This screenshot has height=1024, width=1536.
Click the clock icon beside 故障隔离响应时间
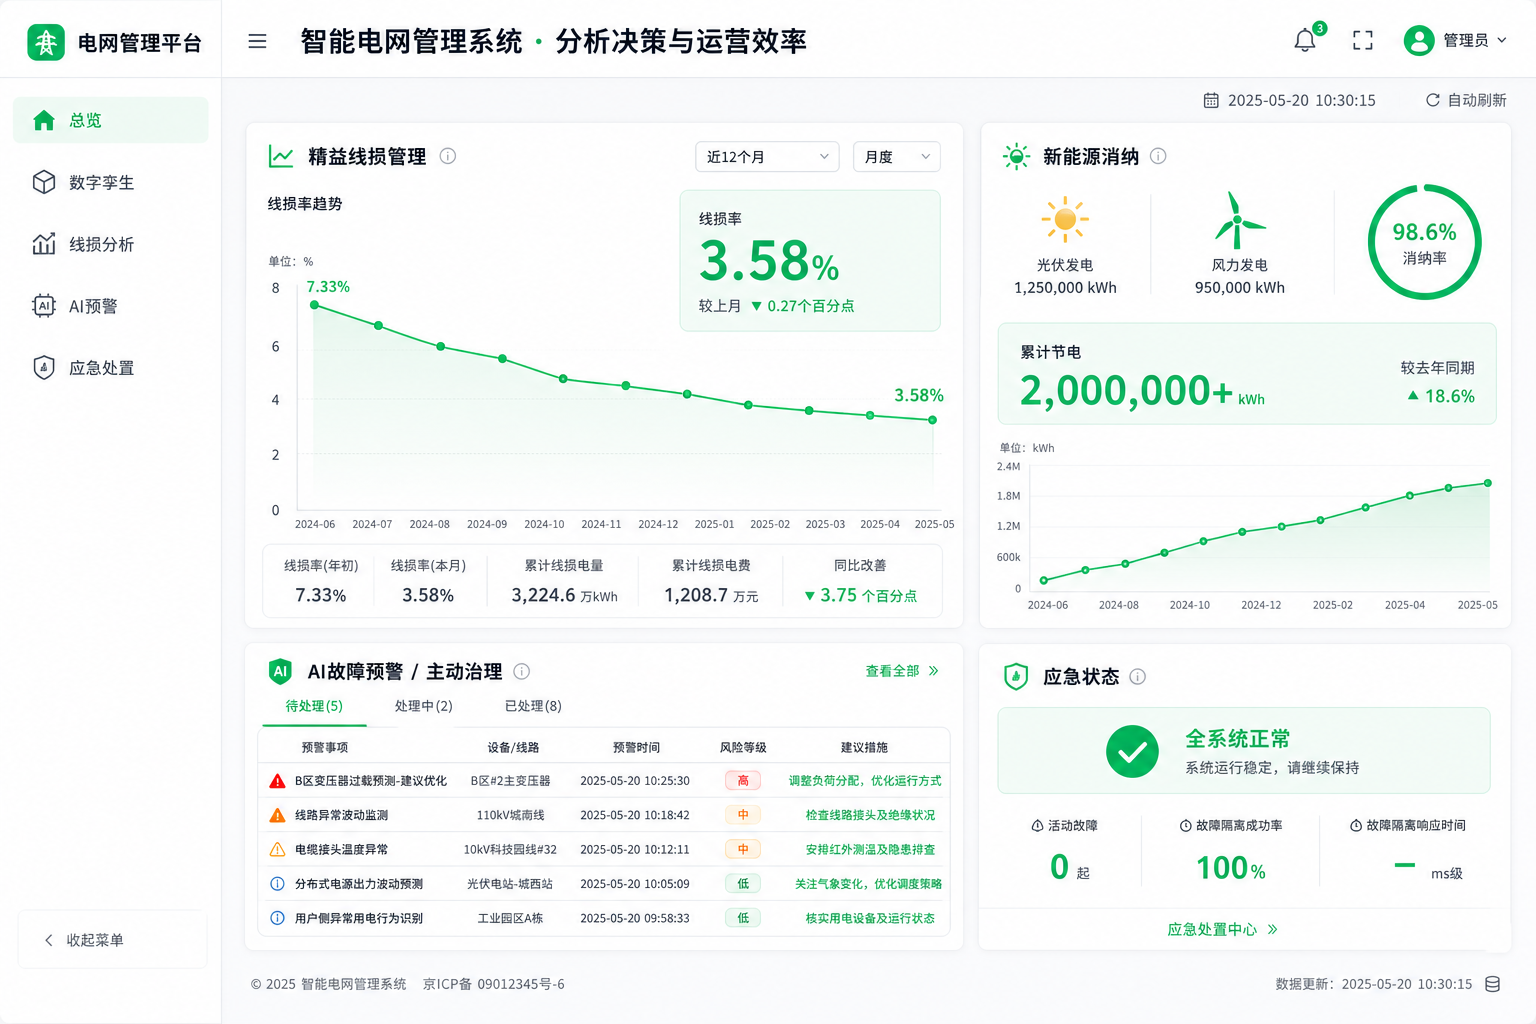1356,826
